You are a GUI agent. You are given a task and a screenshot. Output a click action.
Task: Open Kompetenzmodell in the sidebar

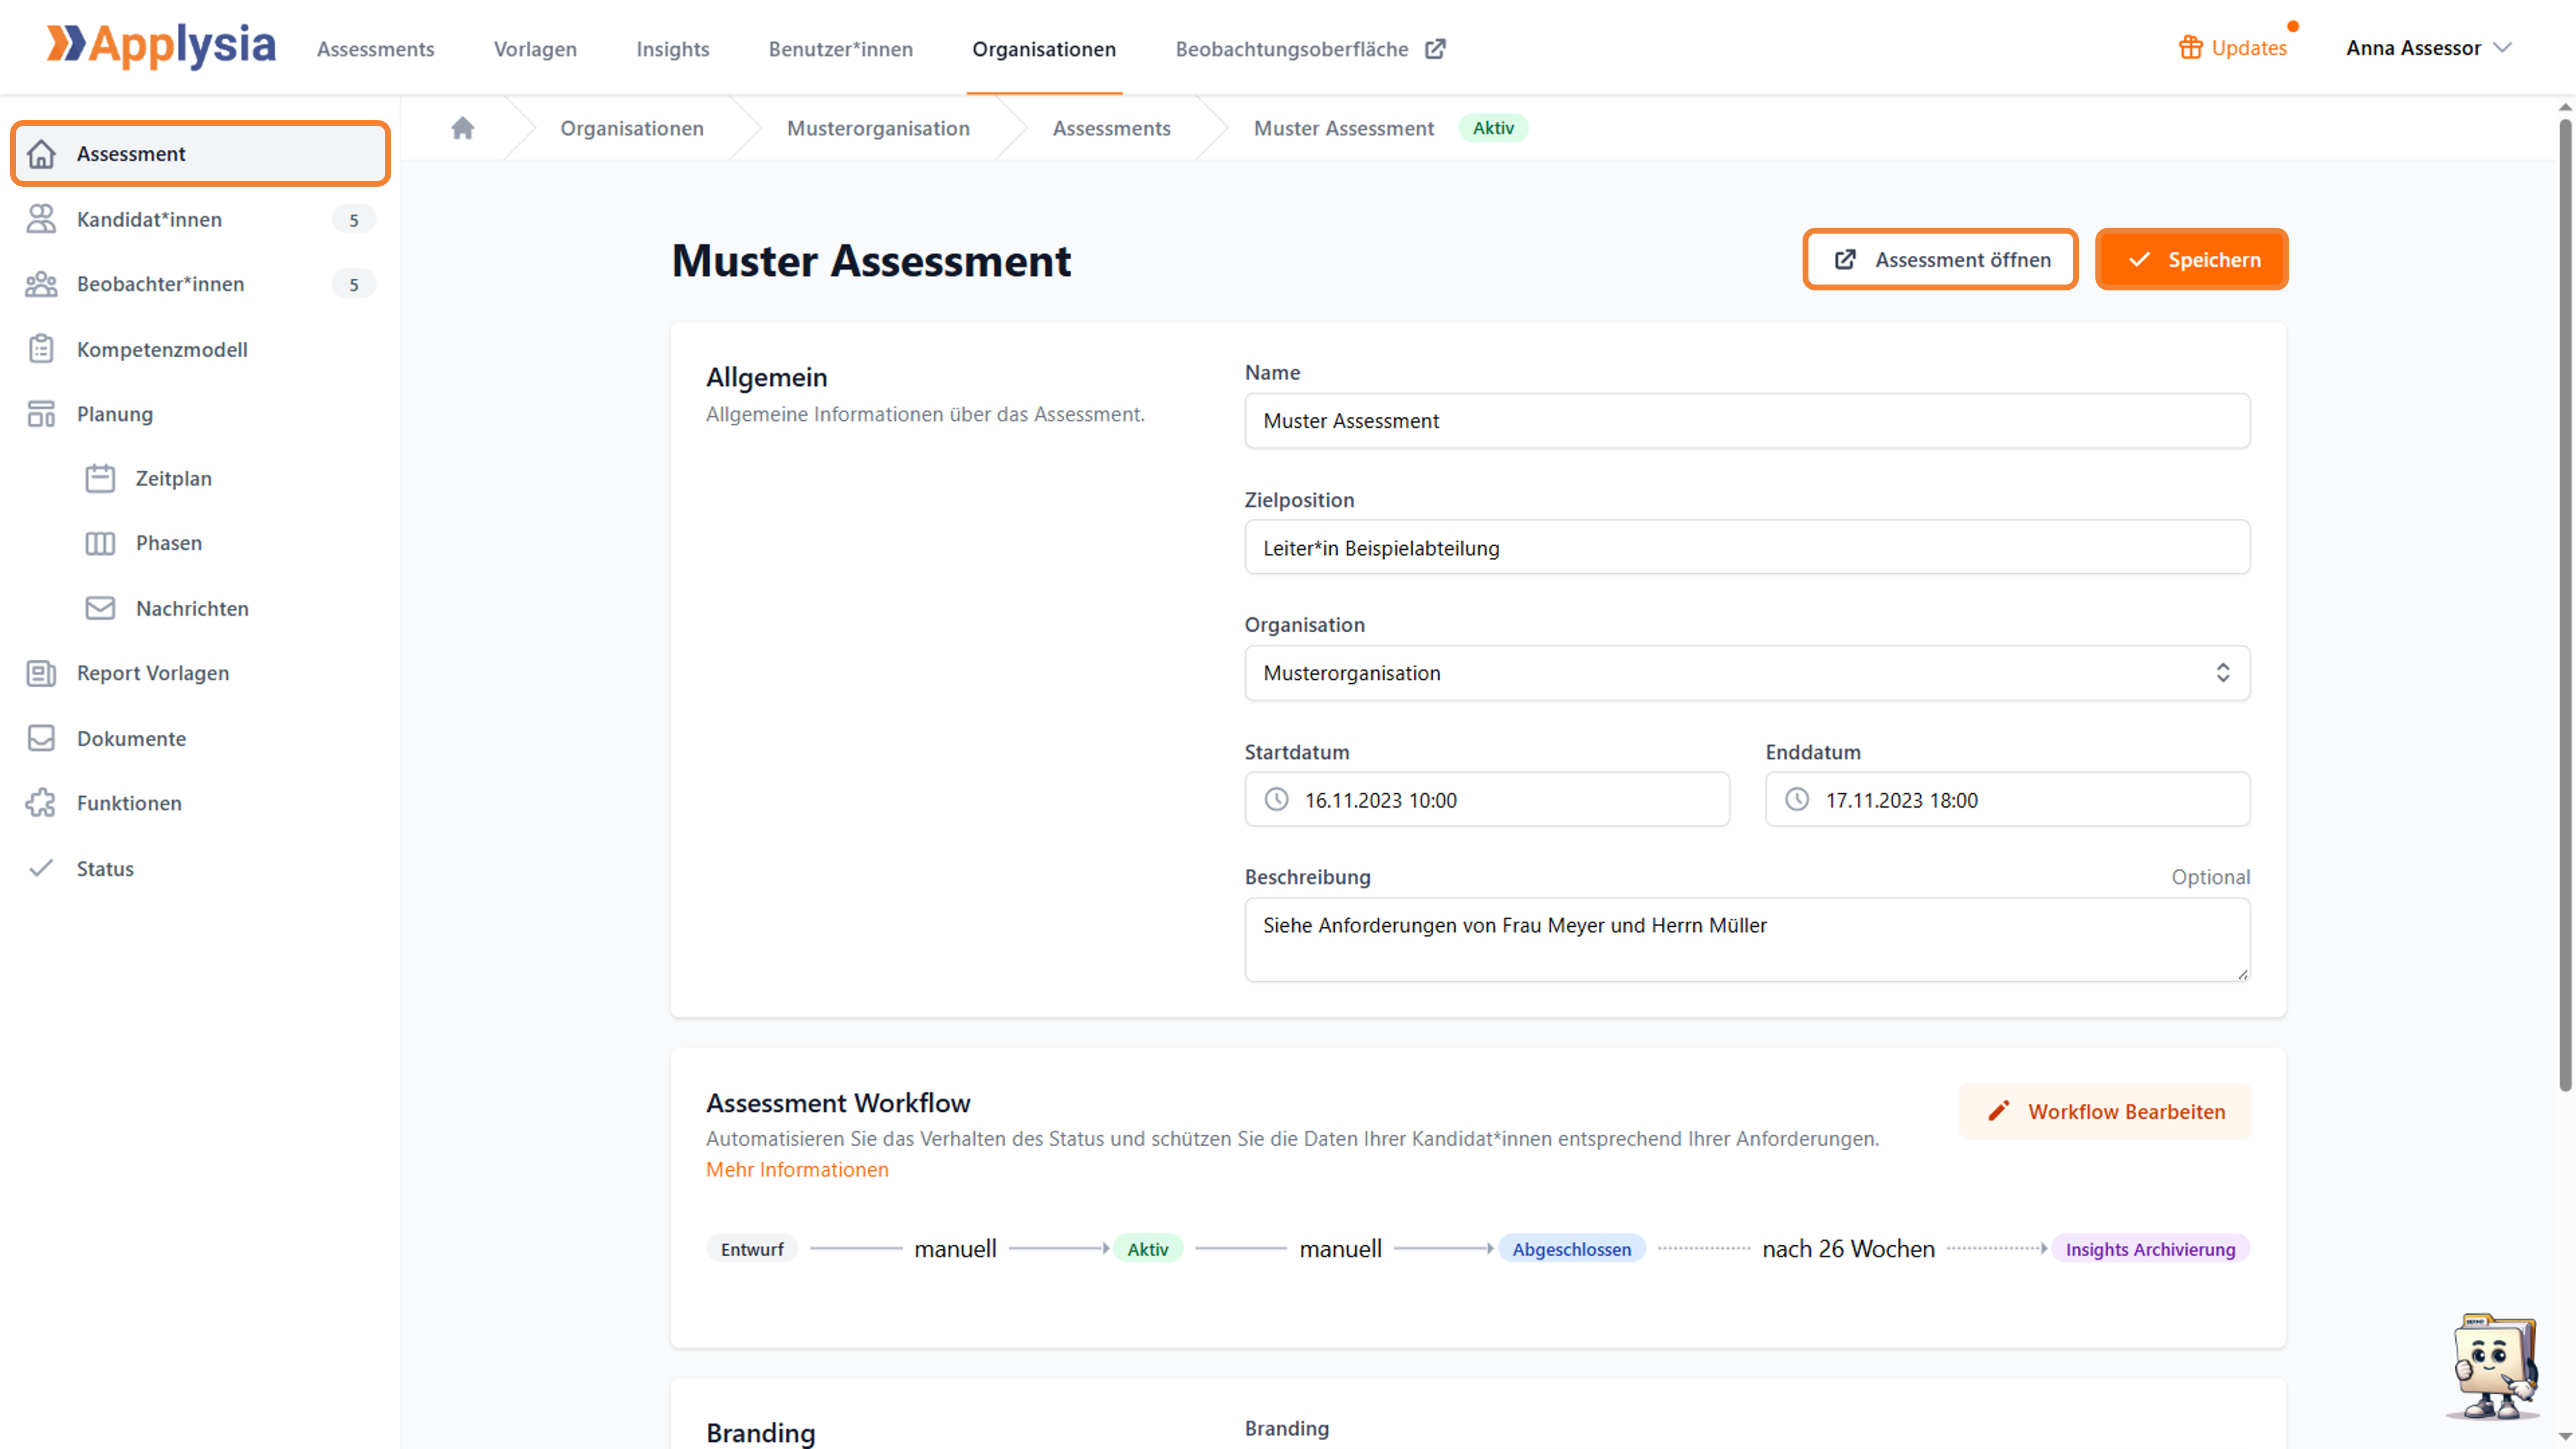[200, 349]
